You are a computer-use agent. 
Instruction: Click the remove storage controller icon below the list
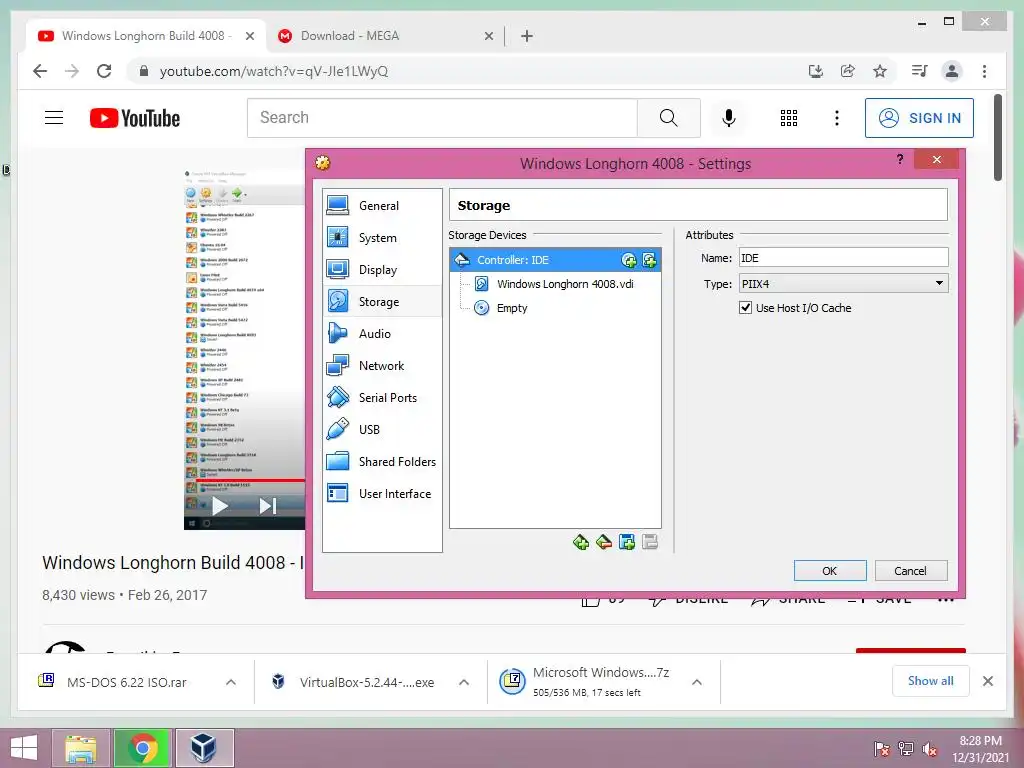(603, 542)
